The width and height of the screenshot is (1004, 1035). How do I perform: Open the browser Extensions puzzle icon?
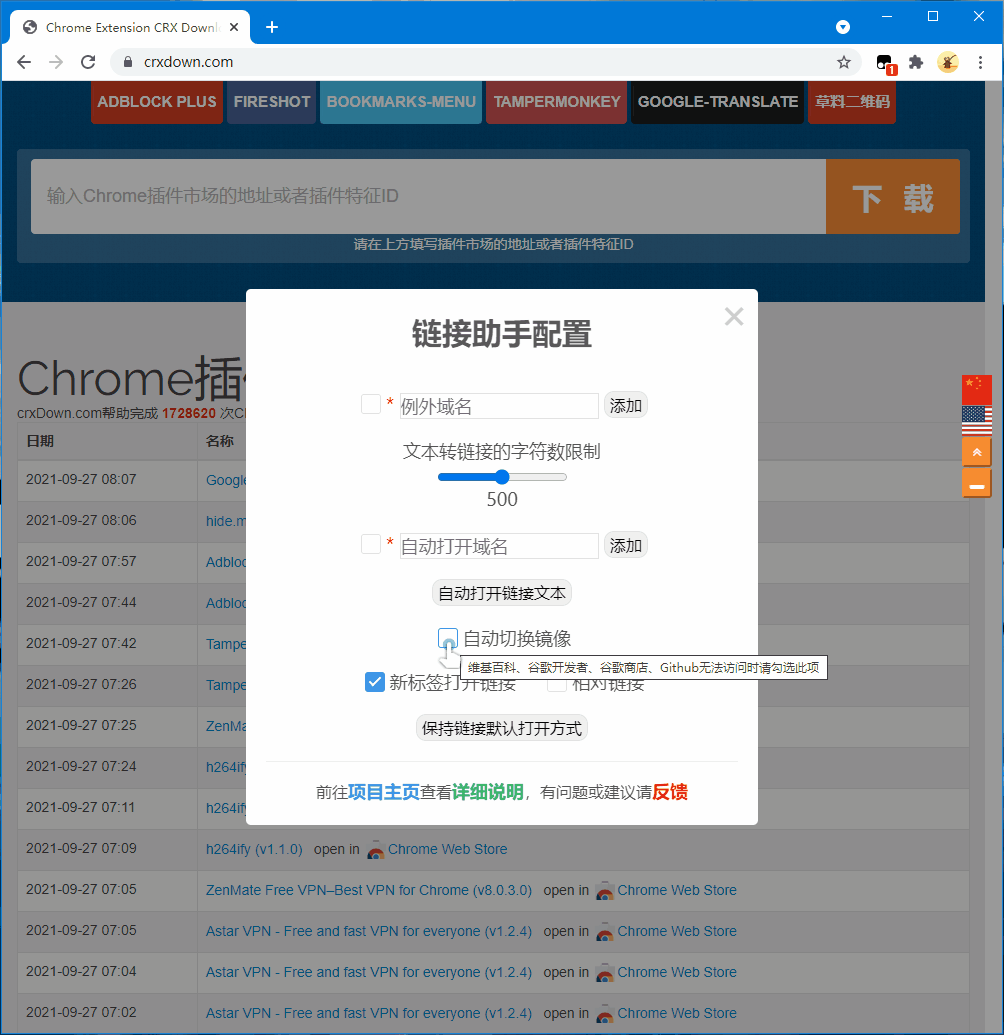tap(916, 62)
